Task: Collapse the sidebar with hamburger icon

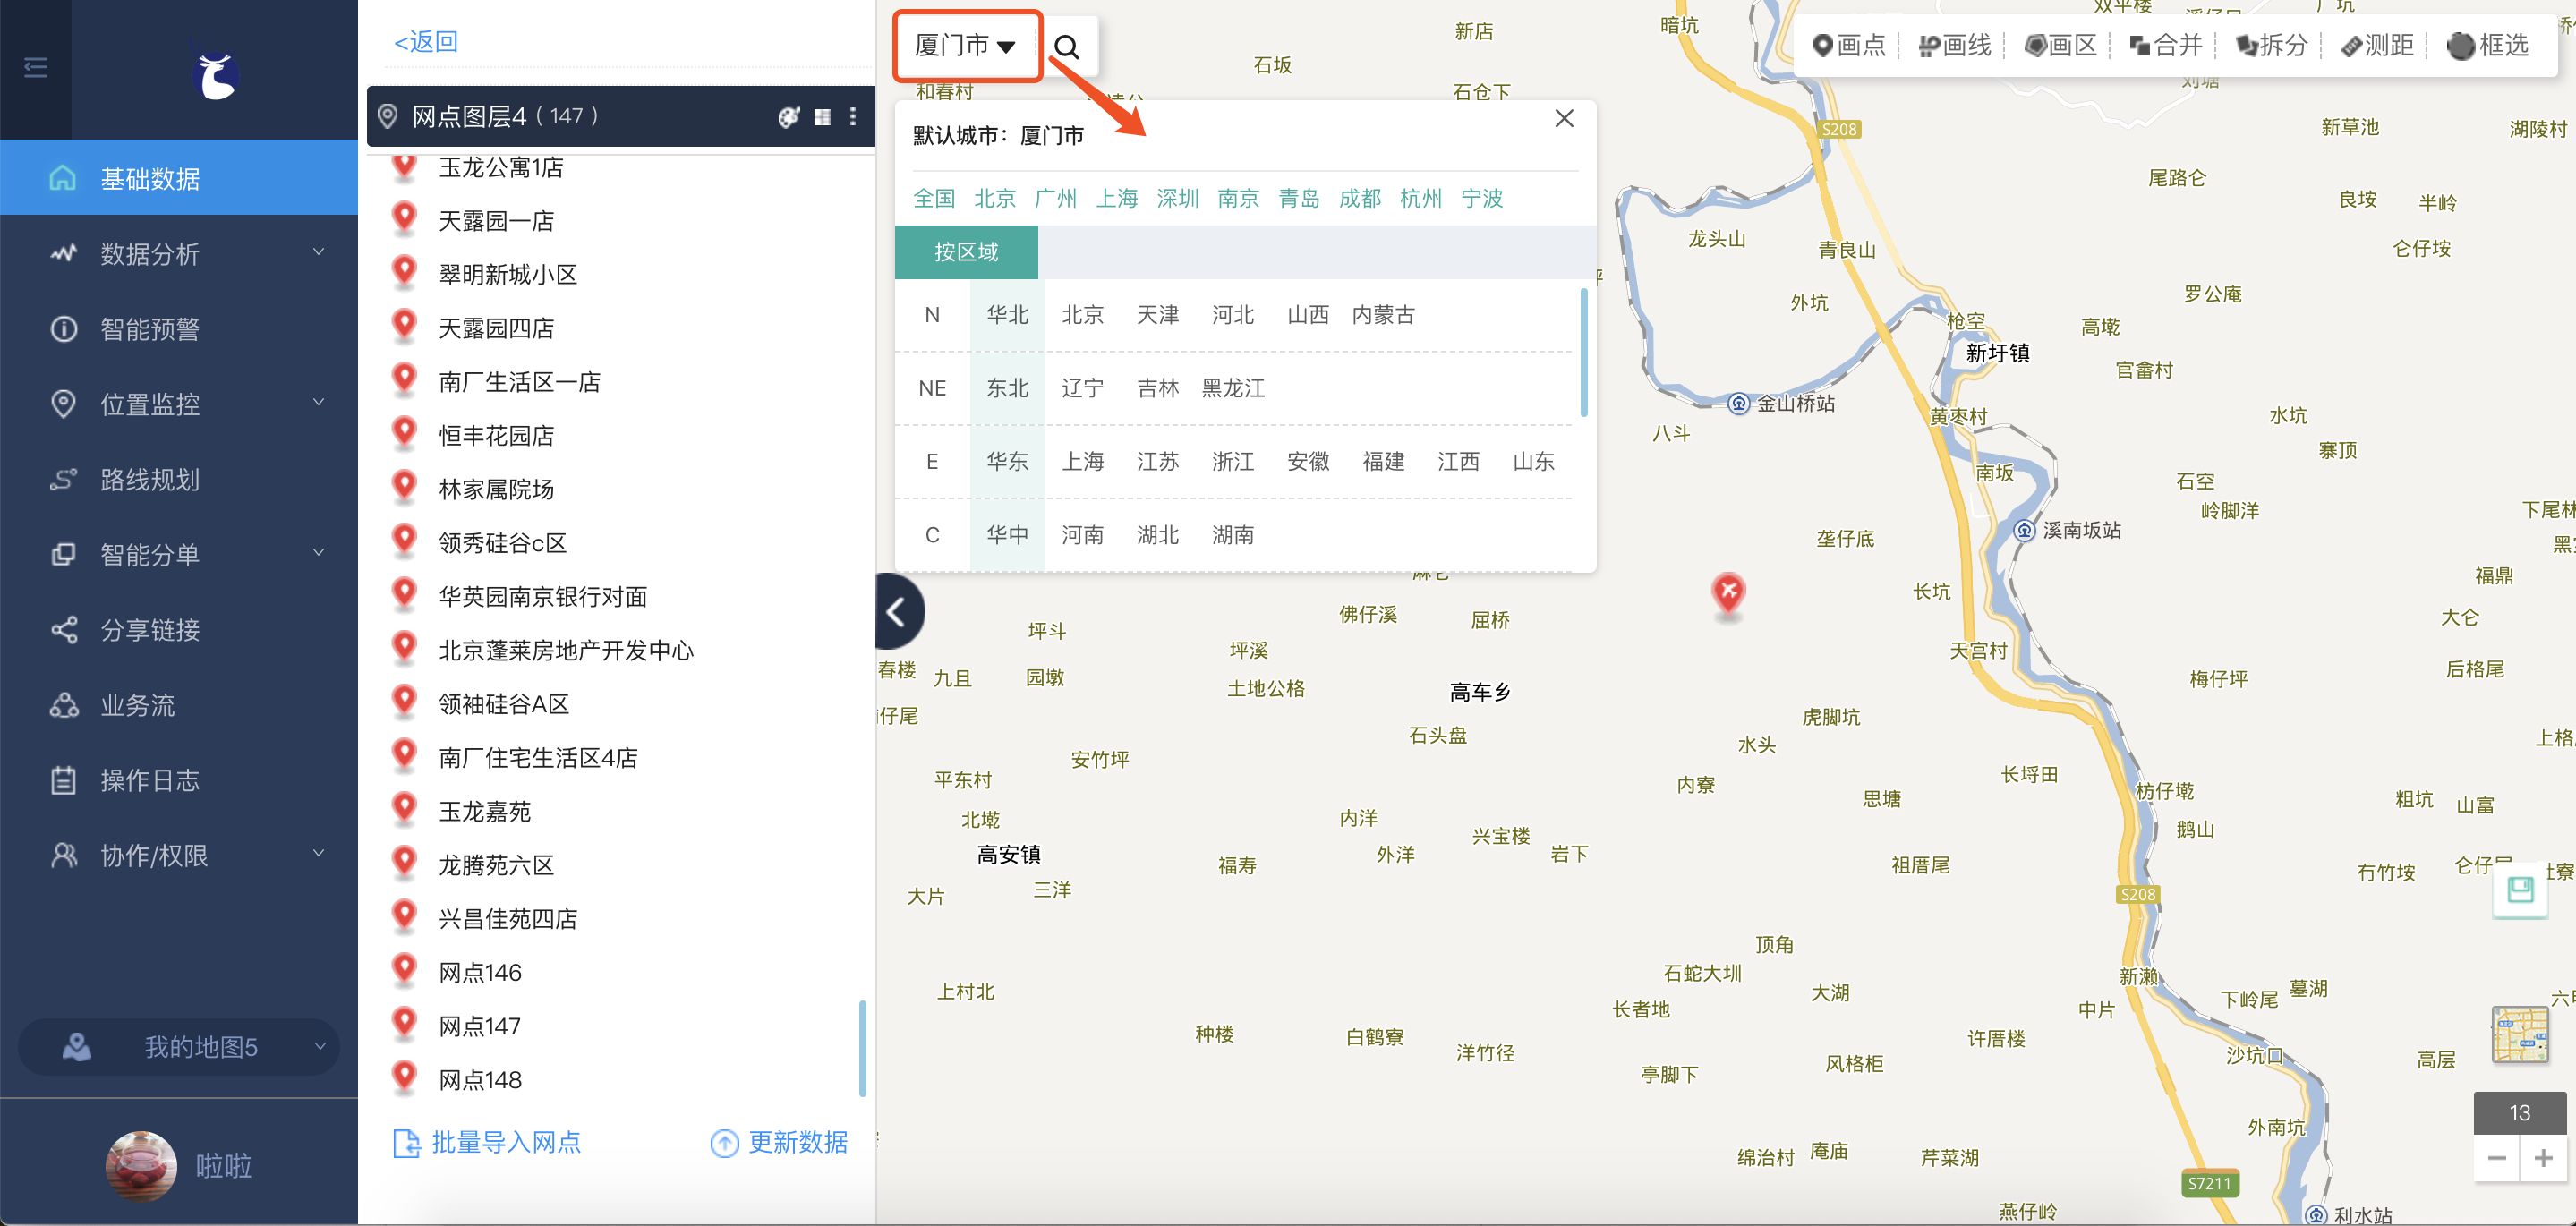Action: point(36,67)
